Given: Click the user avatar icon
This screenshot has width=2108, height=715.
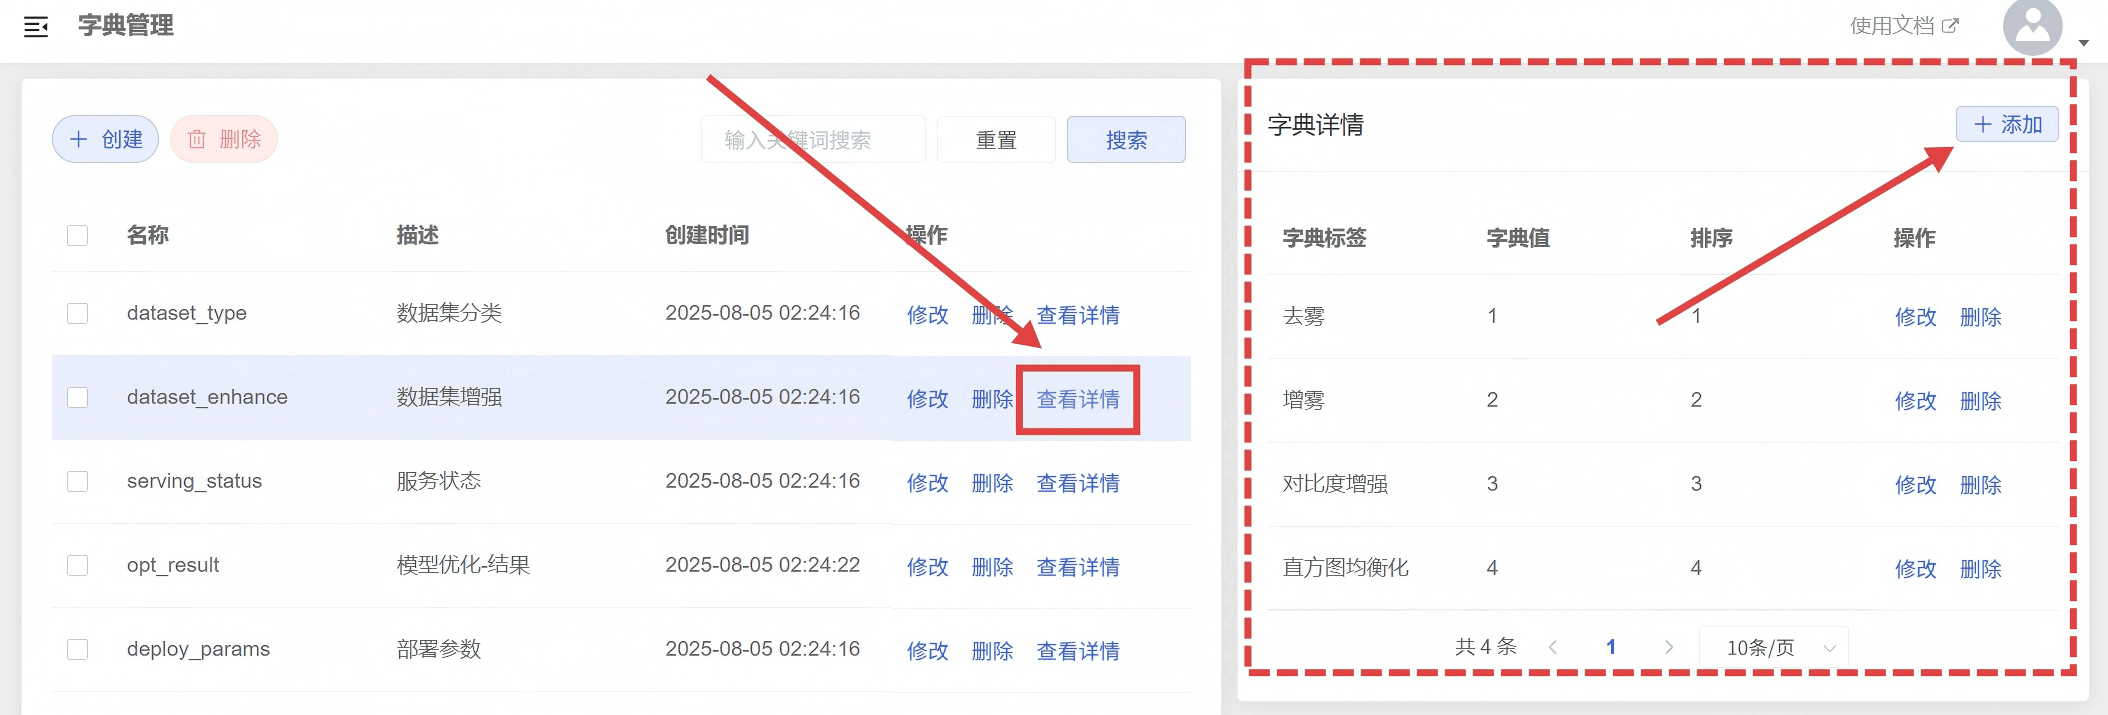Looking at the screenshot, I should [2031, 26].
